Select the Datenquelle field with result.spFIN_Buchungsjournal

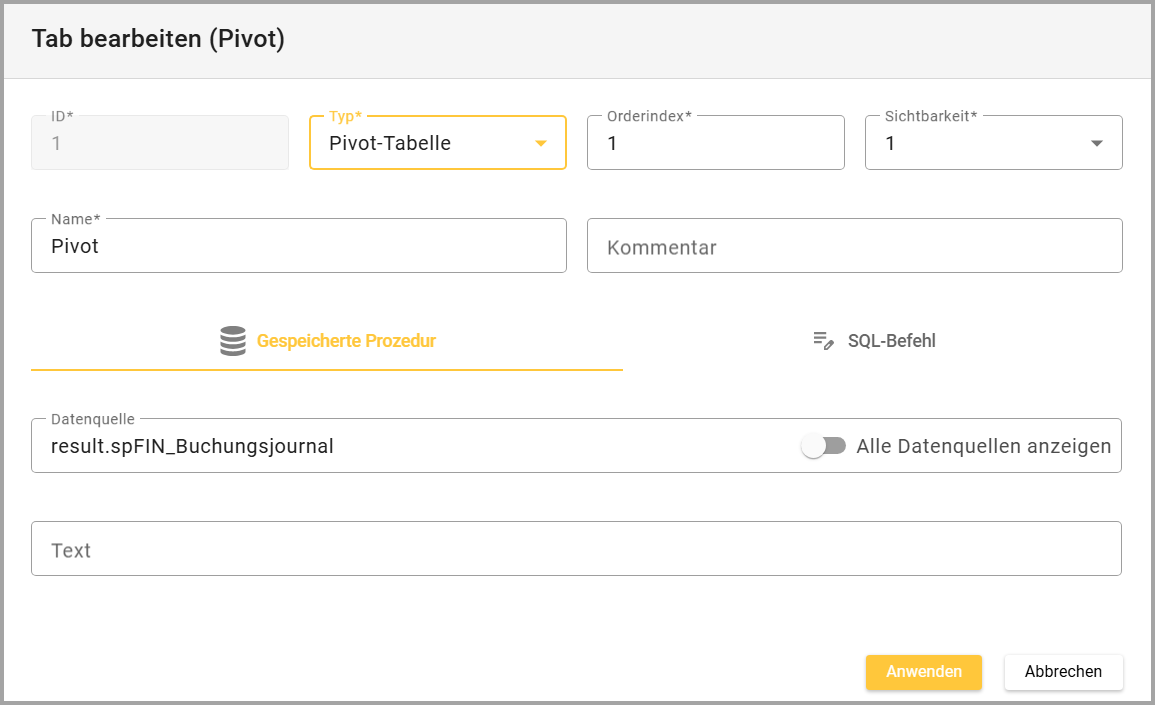tap(400, 446)
